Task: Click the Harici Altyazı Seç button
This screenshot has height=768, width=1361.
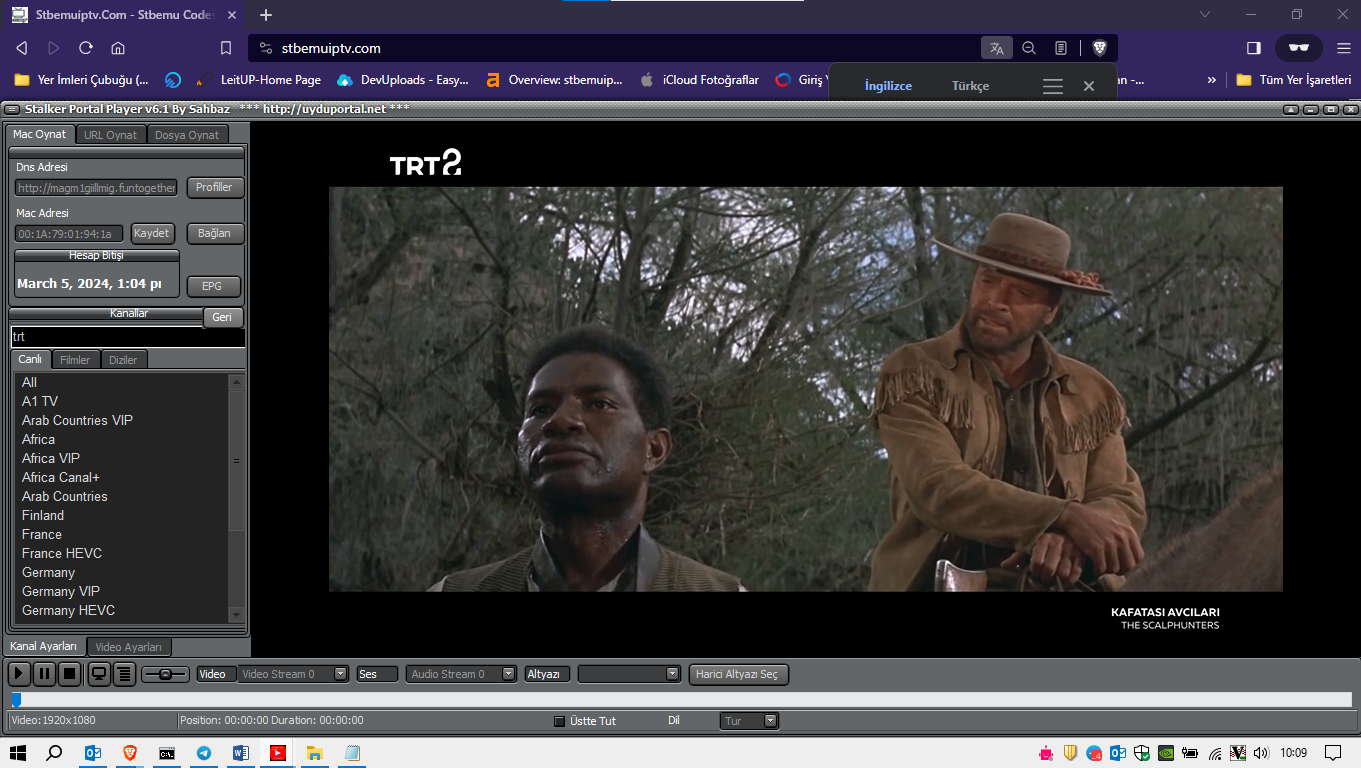Action: (739, 674)
